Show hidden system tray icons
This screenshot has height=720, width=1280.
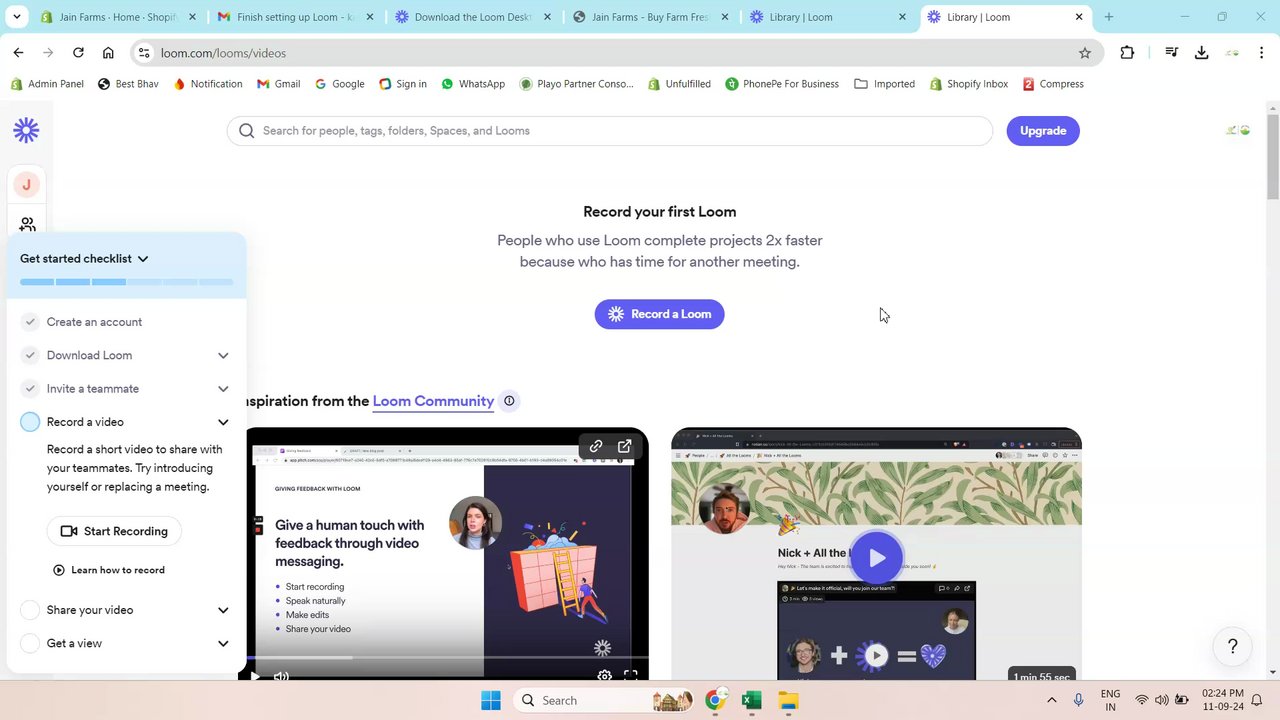[x=1051, y=700]
